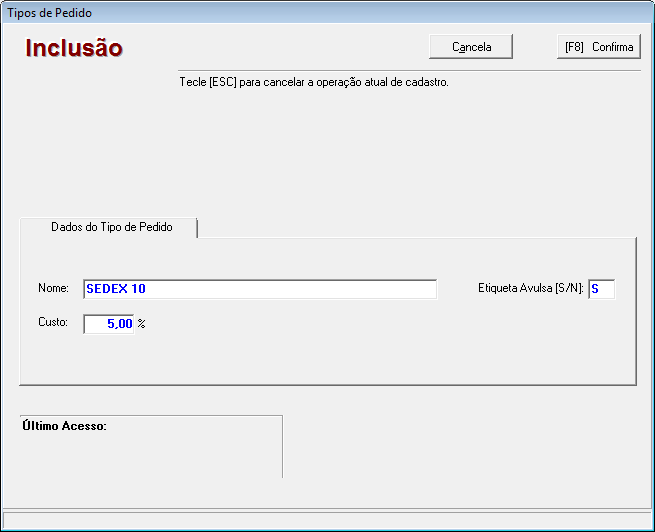Click the Inclusão heading
Screen dimensions: 655x532
coord(74,48)
